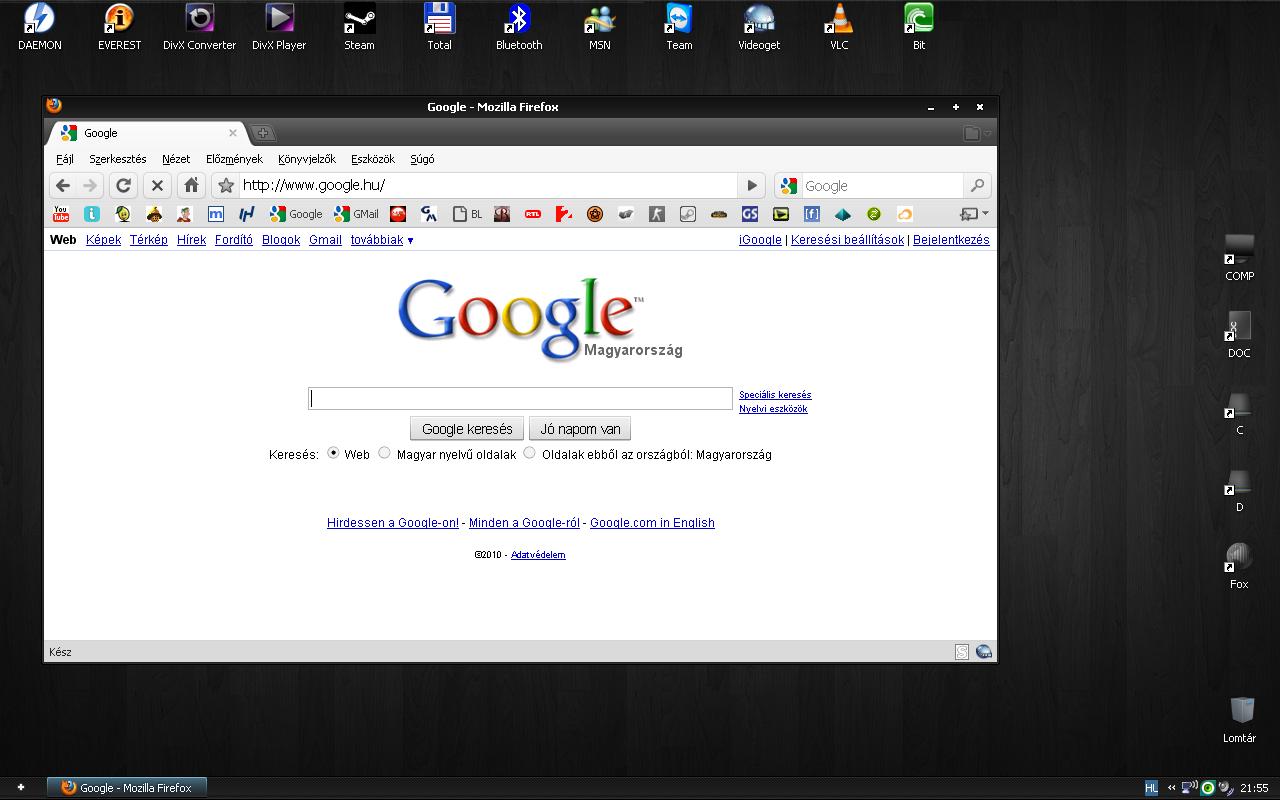The height and width of the screenshot is (800, 1280).
Task: Open the Térkép link
Action: coord(149,240)
